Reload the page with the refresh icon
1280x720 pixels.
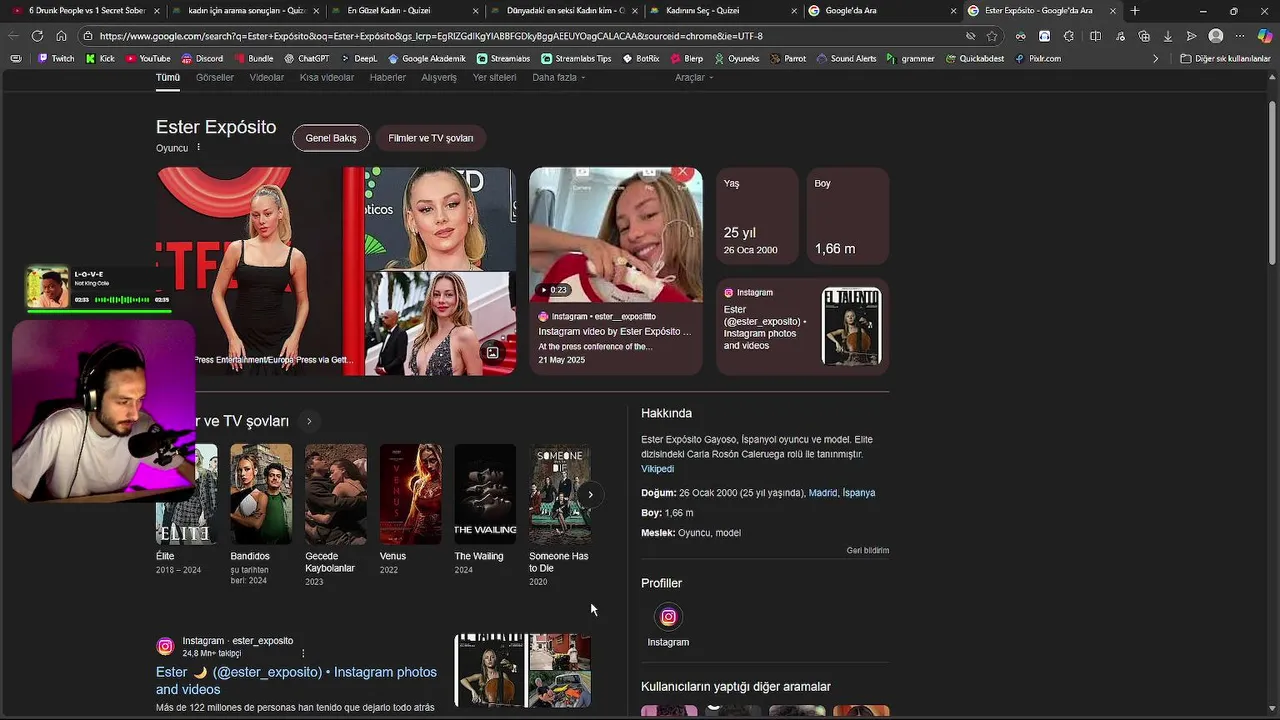[37, 36]
